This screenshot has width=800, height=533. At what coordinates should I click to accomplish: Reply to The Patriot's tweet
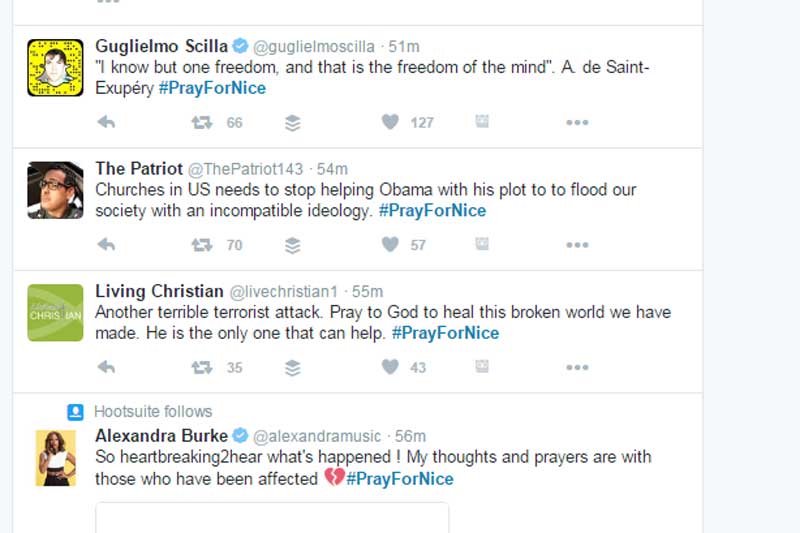(x=106, y=244)
